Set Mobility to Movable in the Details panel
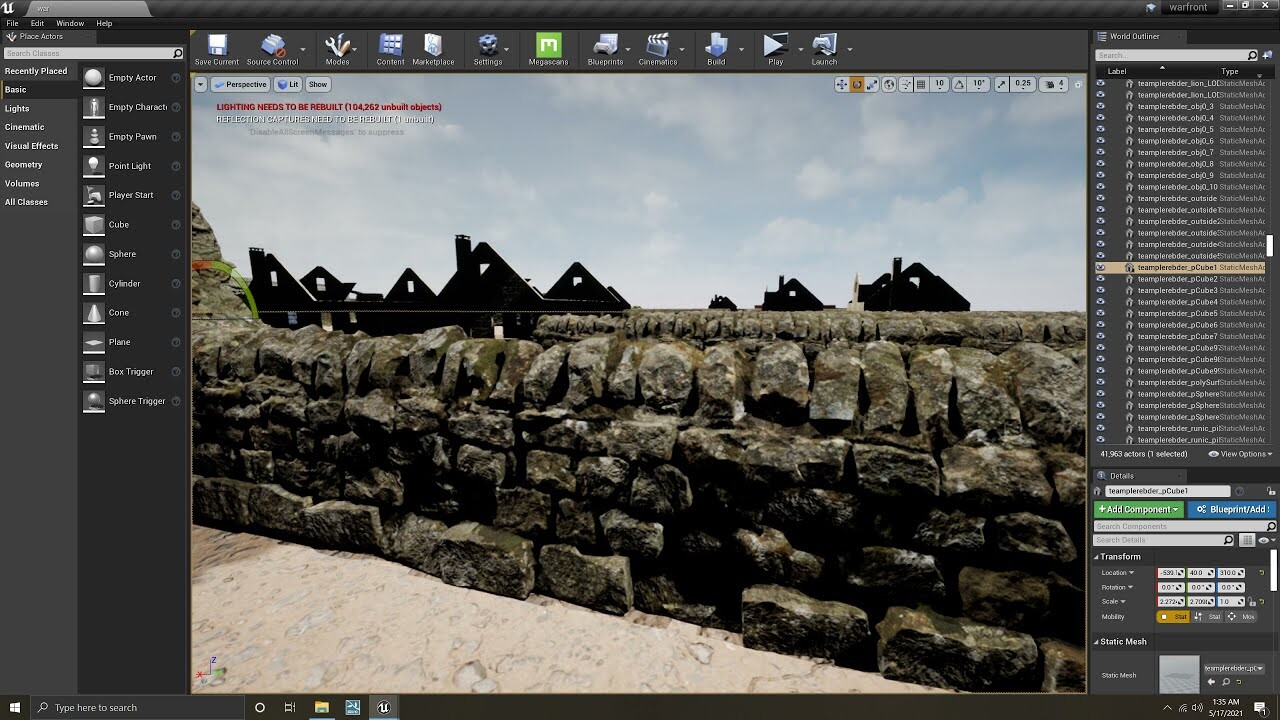Viewport: 1280px width, 720px height. click(1240, 617)
